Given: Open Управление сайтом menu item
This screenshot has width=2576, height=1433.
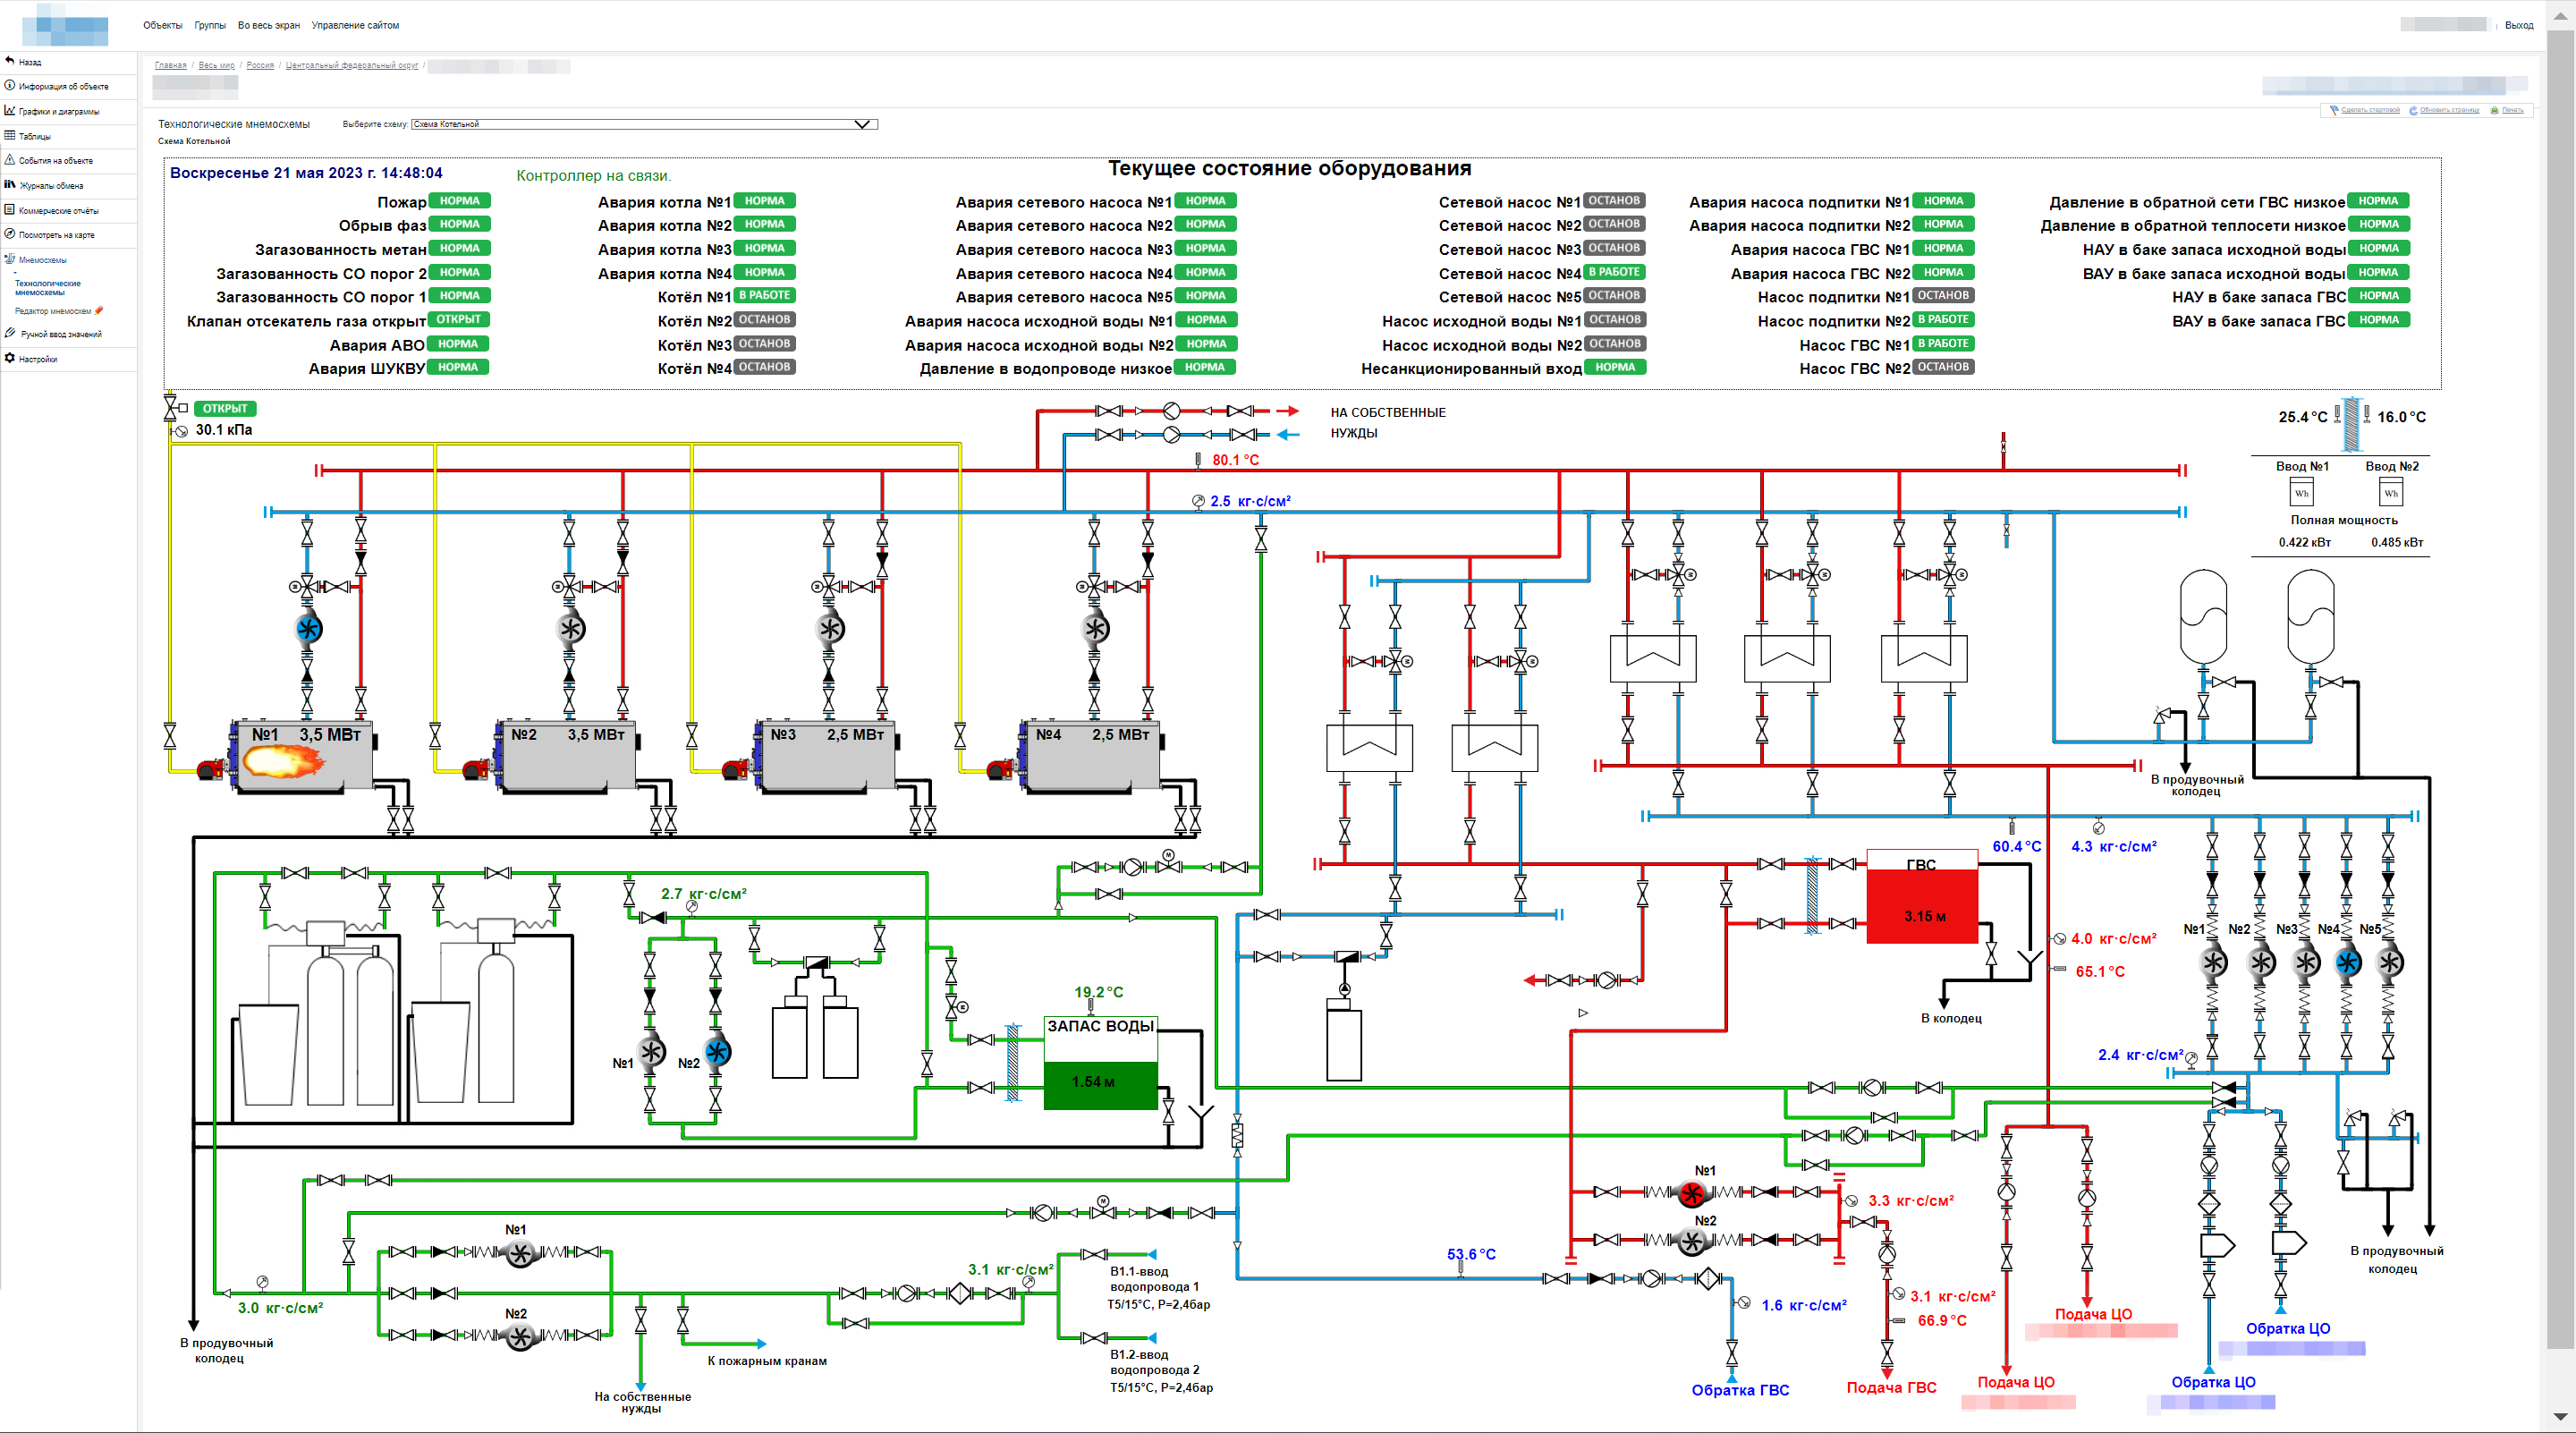Looking at the screenshot, I should [x=355, y=25].
